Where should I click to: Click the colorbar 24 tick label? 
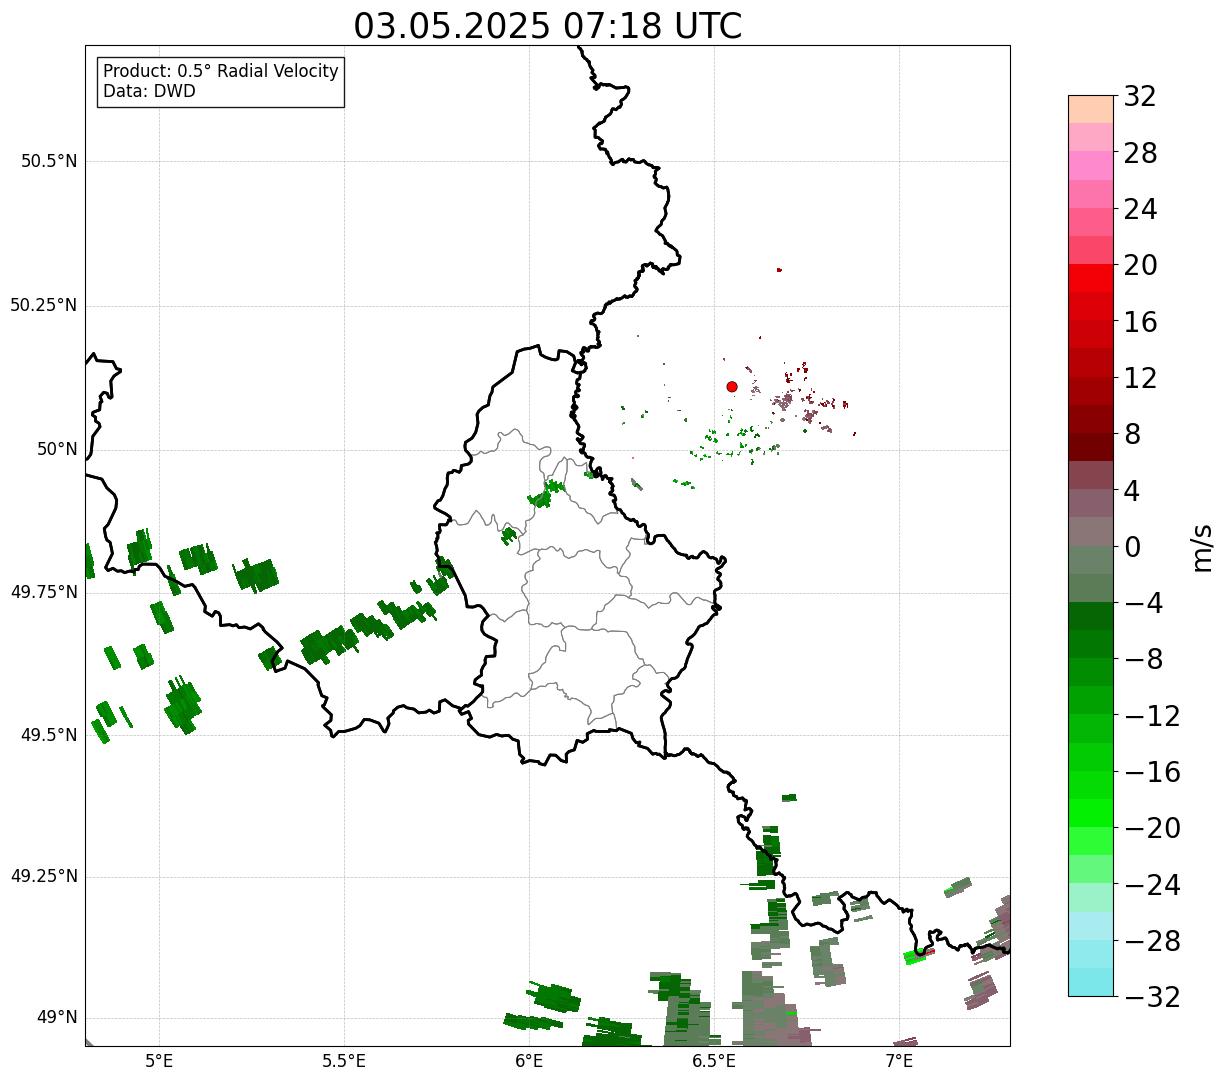(x=1140, y=209)
